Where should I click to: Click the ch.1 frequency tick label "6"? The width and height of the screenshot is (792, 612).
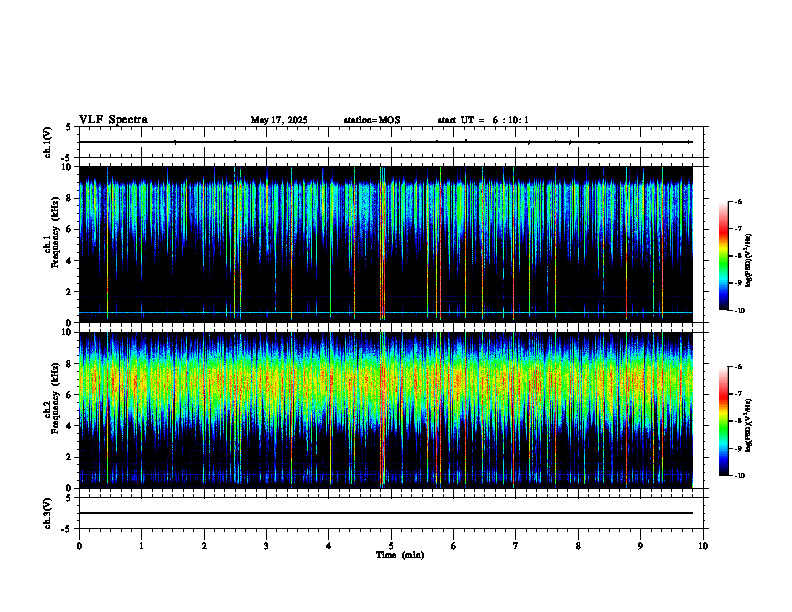(70, 229)
